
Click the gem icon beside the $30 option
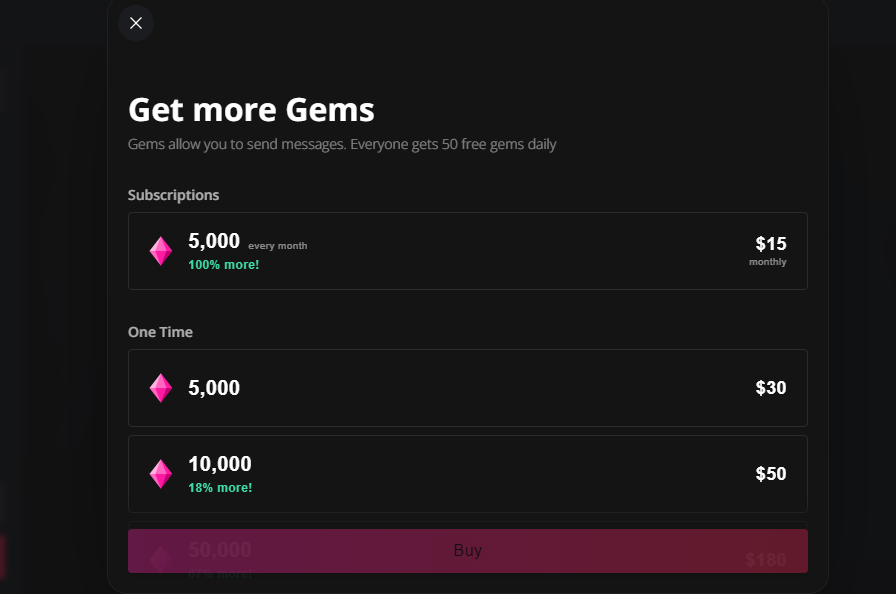point(161,388)
